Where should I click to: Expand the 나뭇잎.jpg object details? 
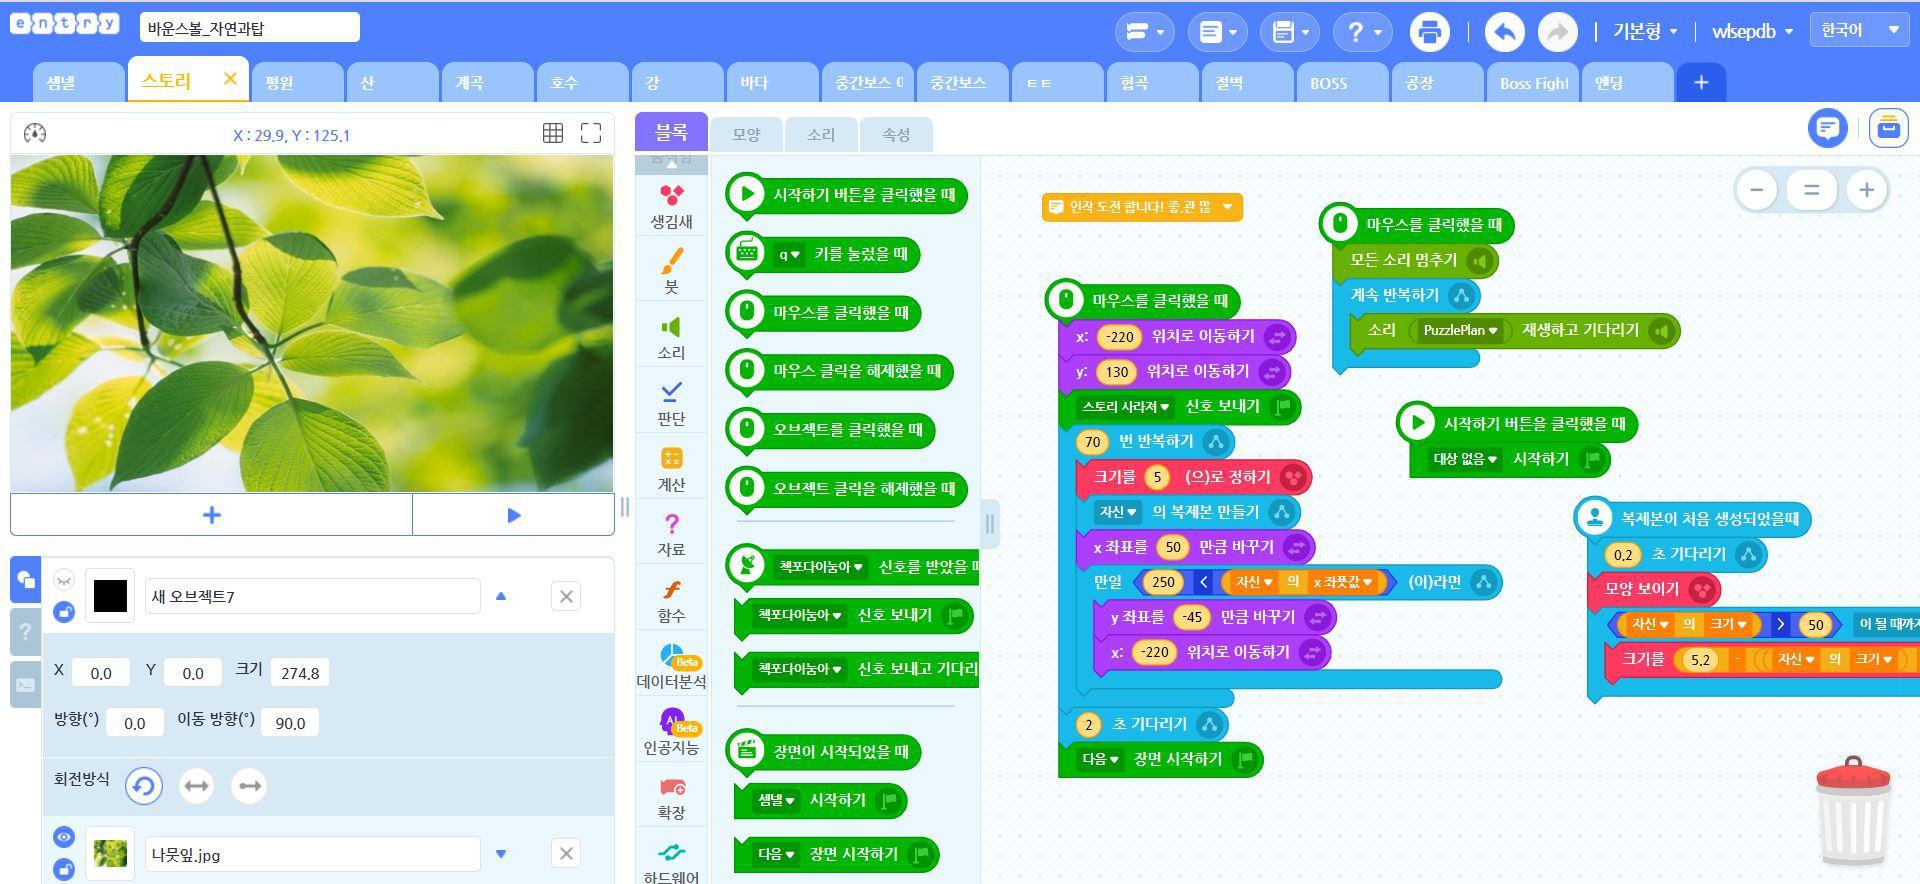pos(501,854)
